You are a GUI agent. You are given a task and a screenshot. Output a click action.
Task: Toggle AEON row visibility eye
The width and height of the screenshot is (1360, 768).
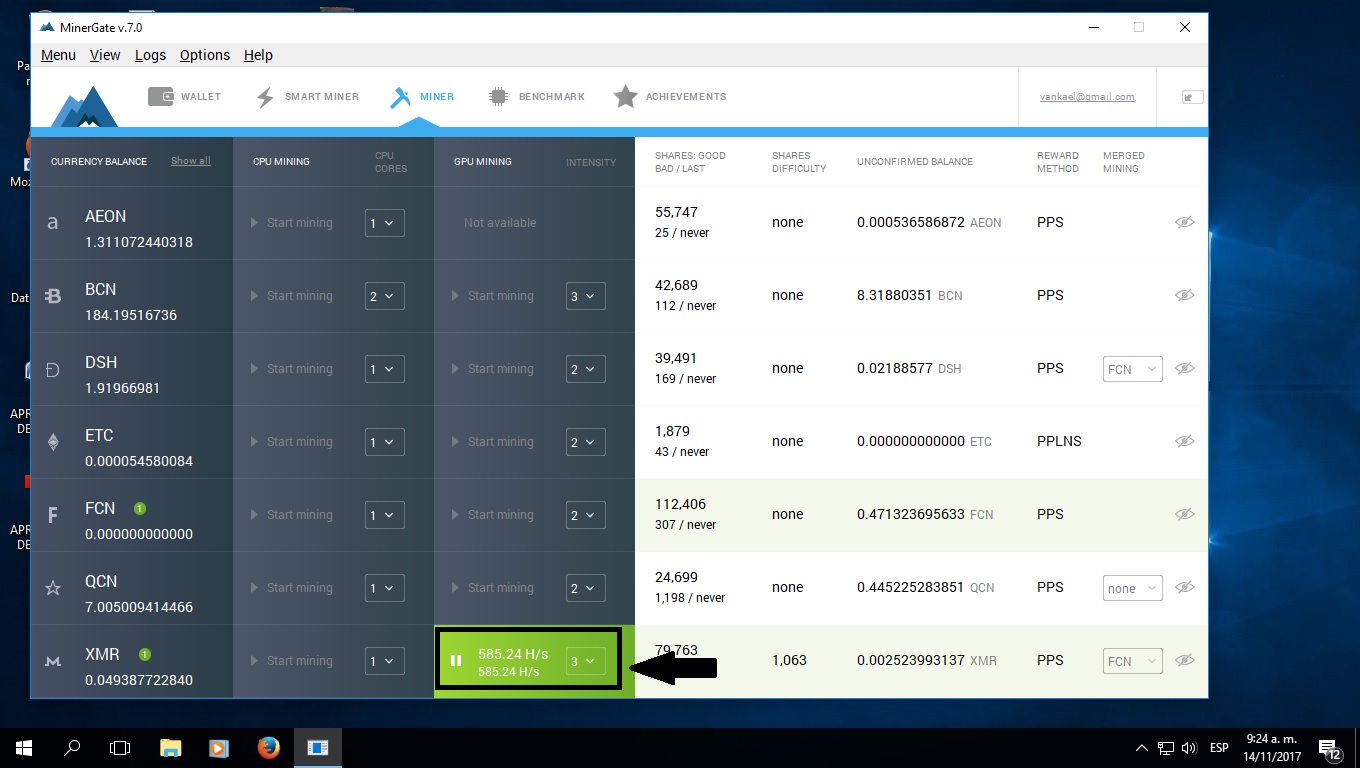[1185, 222]
